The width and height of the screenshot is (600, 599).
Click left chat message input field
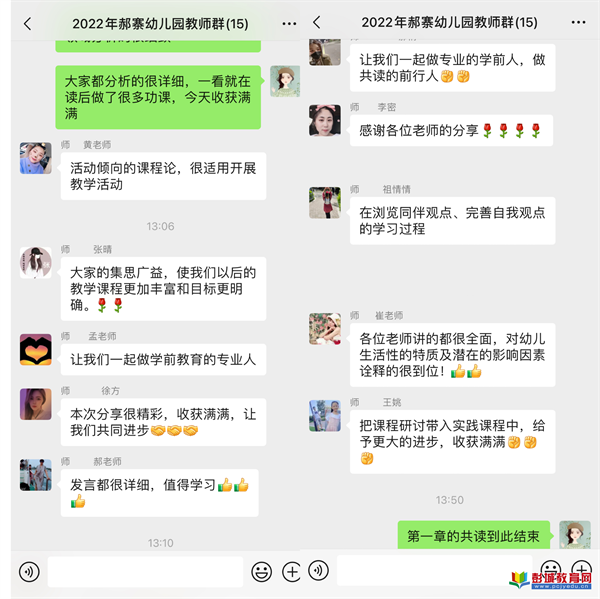point(145,572)
